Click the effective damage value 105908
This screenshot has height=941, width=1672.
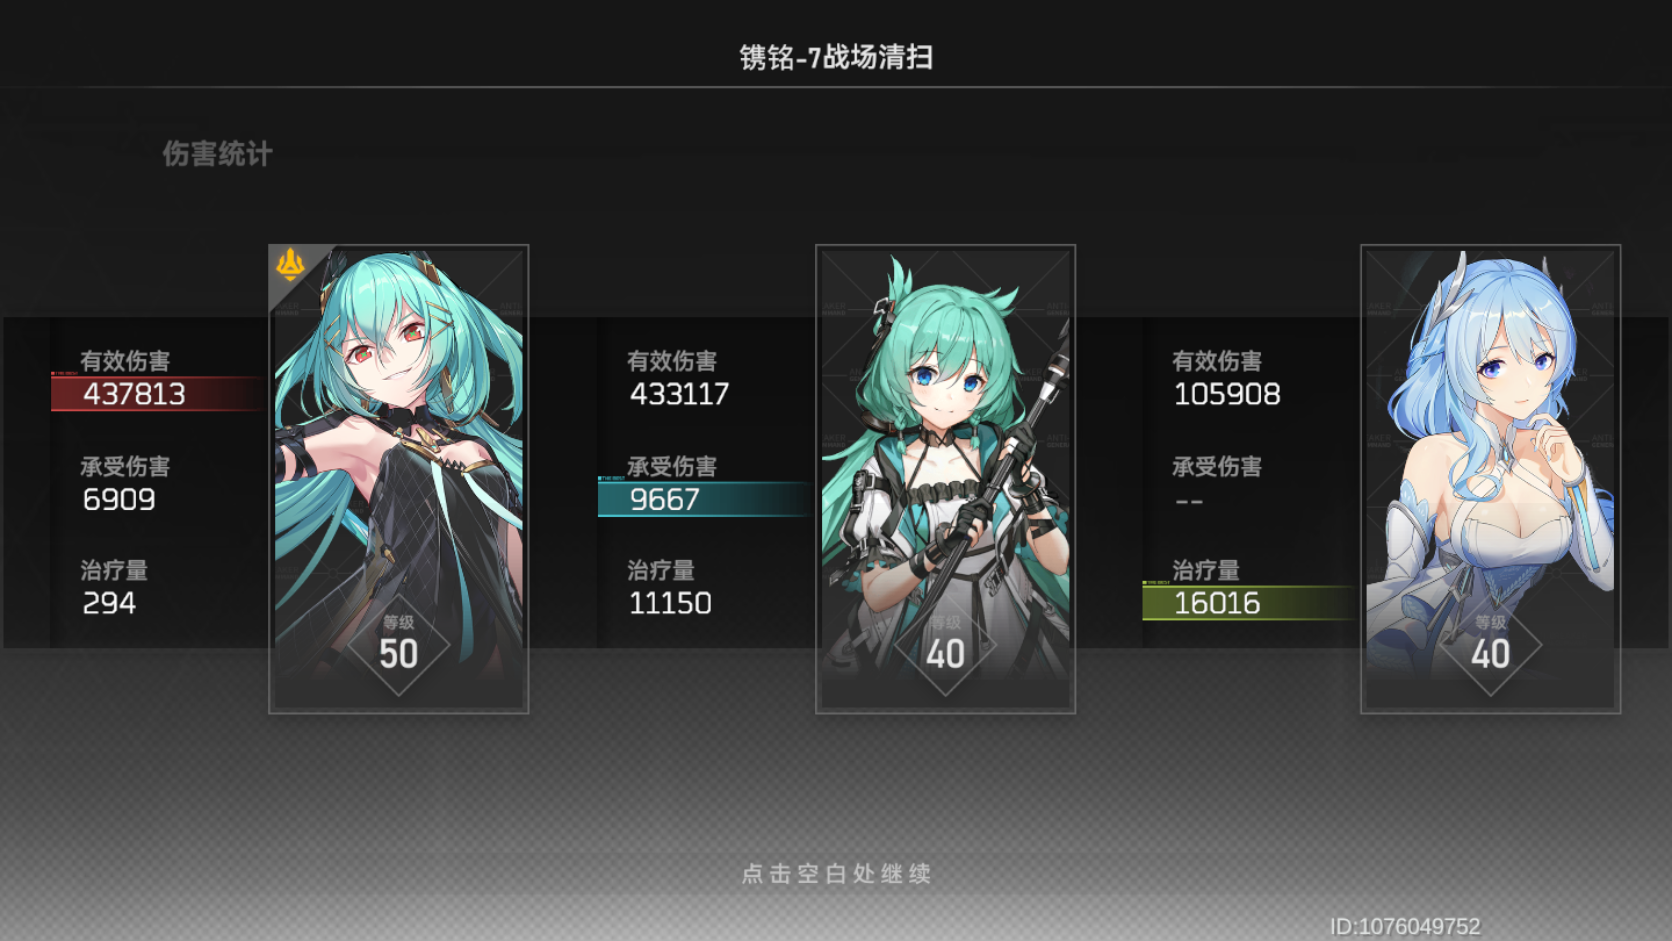(x=1227, y=394)
